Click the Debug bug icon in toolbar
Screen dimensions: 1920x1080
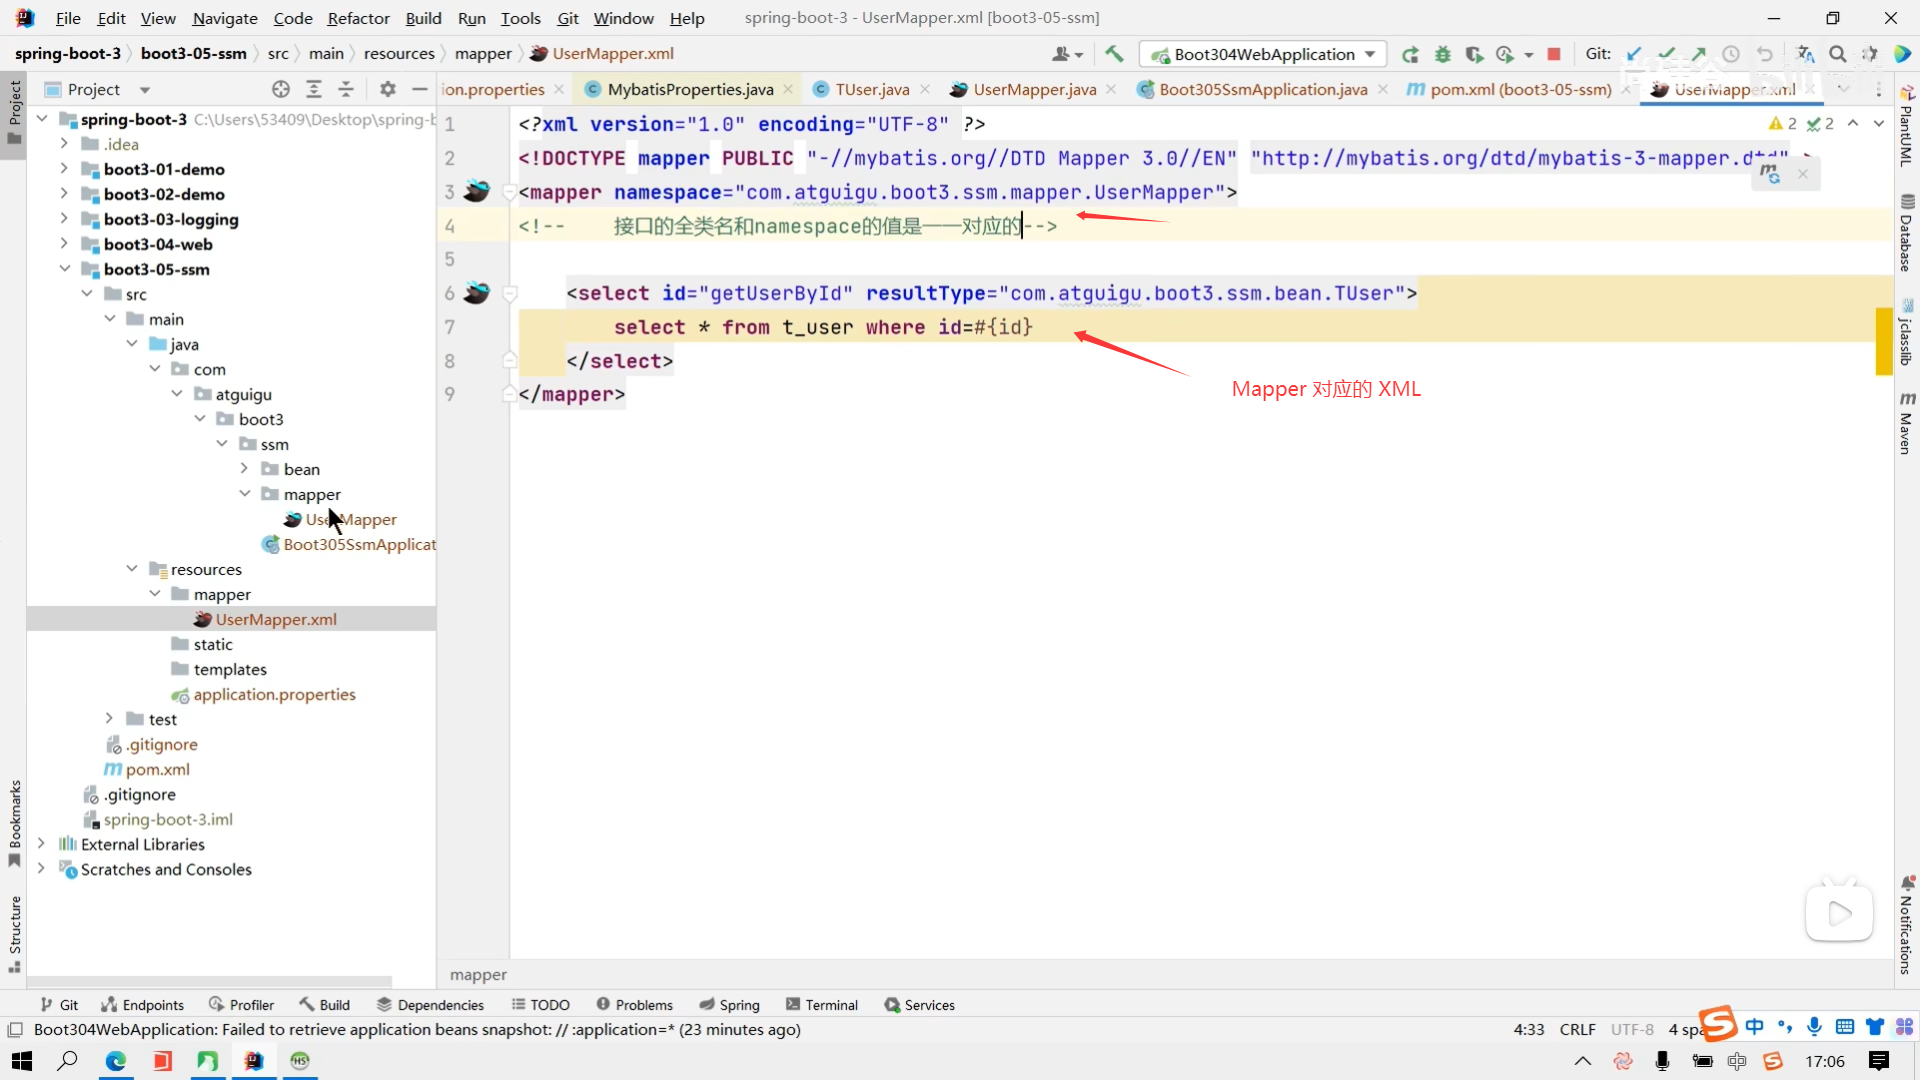1442,54
